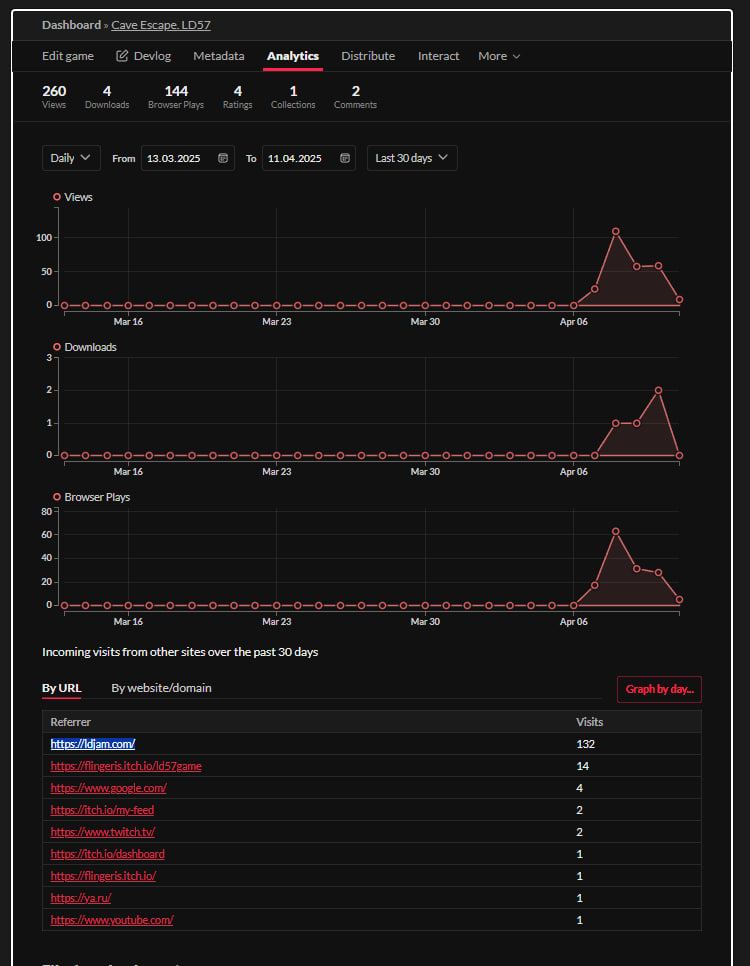Click the 144 Browser Plays stat
This screenshot has height=966, width=750.
pos(176,97)
